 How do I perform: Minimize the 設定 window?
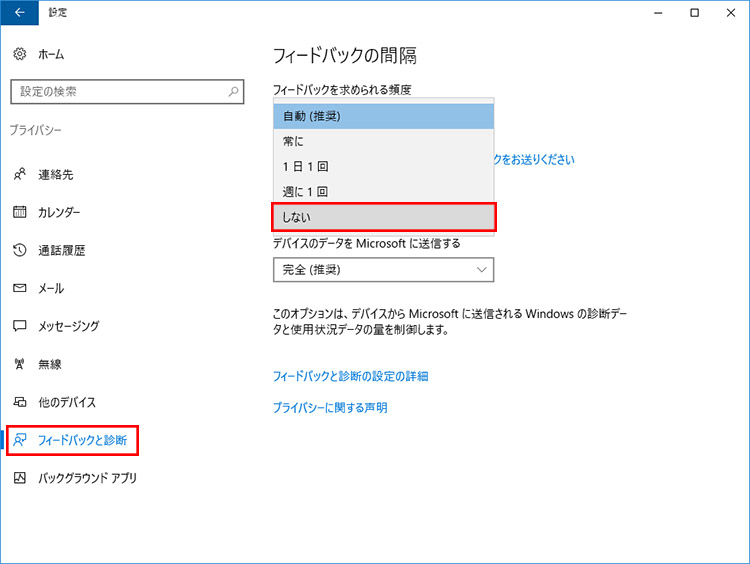point(658,13)
